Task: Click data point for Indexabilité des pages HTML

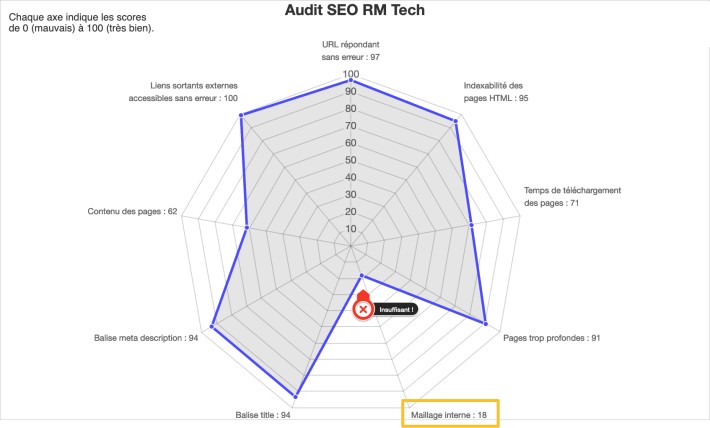Action: [x=456, y=121]
